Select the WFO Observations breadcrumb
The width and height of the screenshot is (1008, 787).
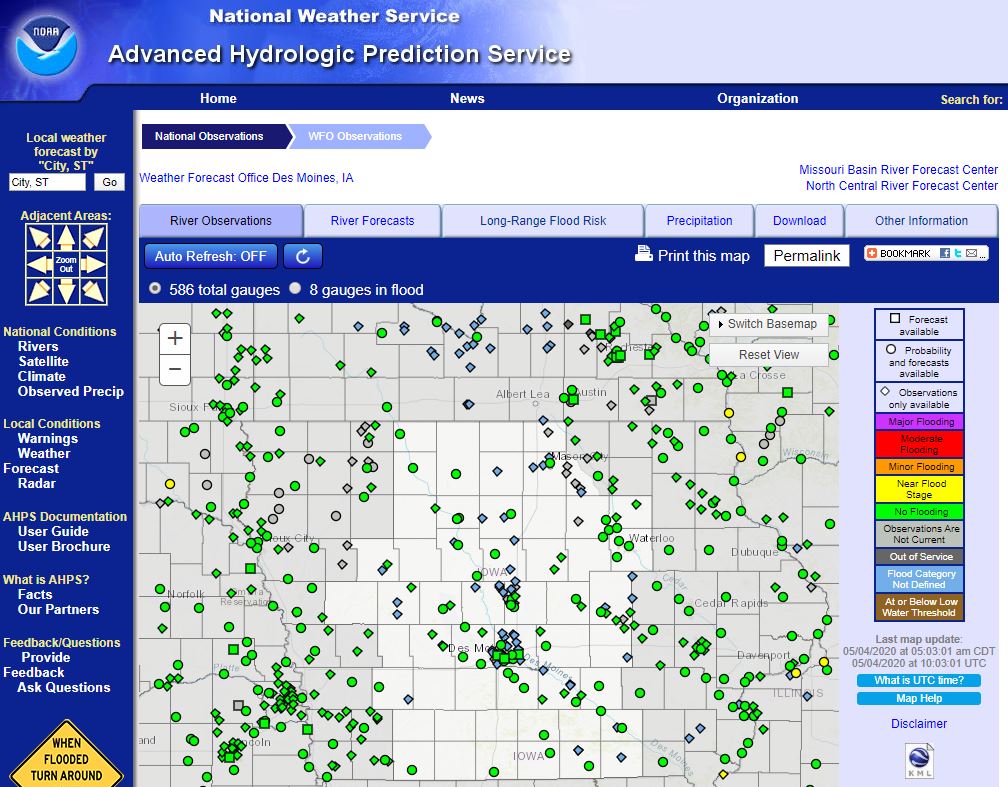pos(358,136)
